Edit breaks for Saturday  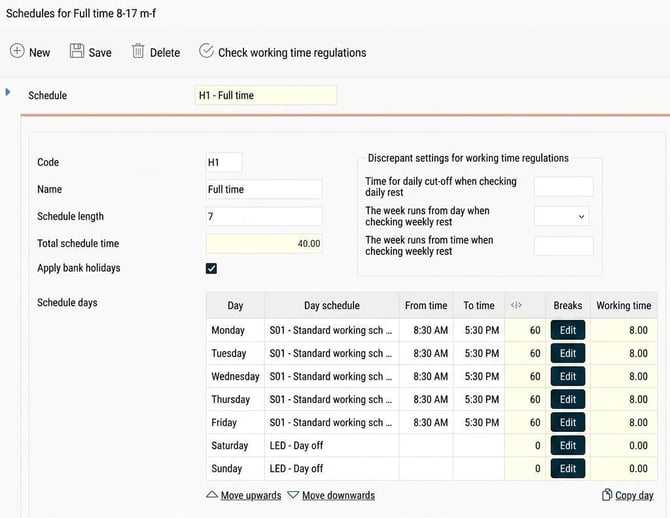(x=568, y=445)
